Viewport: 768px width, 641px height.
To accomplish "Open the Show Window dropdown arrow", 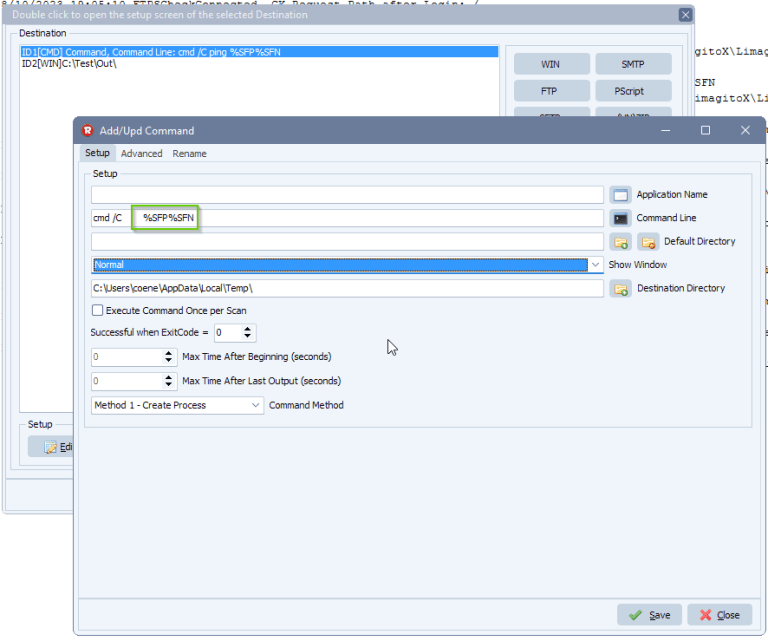I will click(x=595, y=265).
